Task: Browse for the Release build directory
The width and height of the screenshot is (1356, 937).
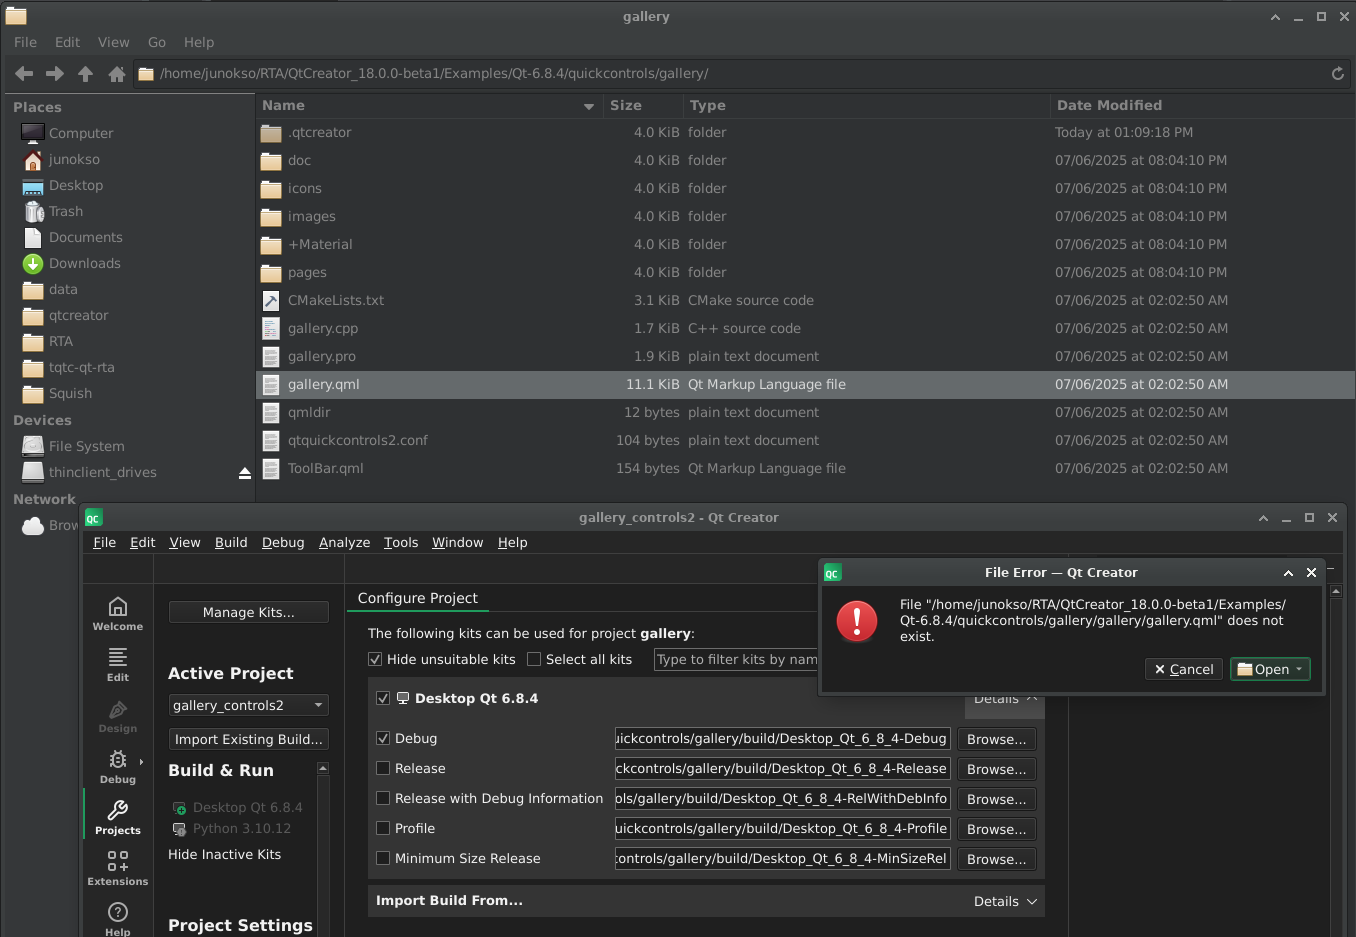Action: (996, 769)
